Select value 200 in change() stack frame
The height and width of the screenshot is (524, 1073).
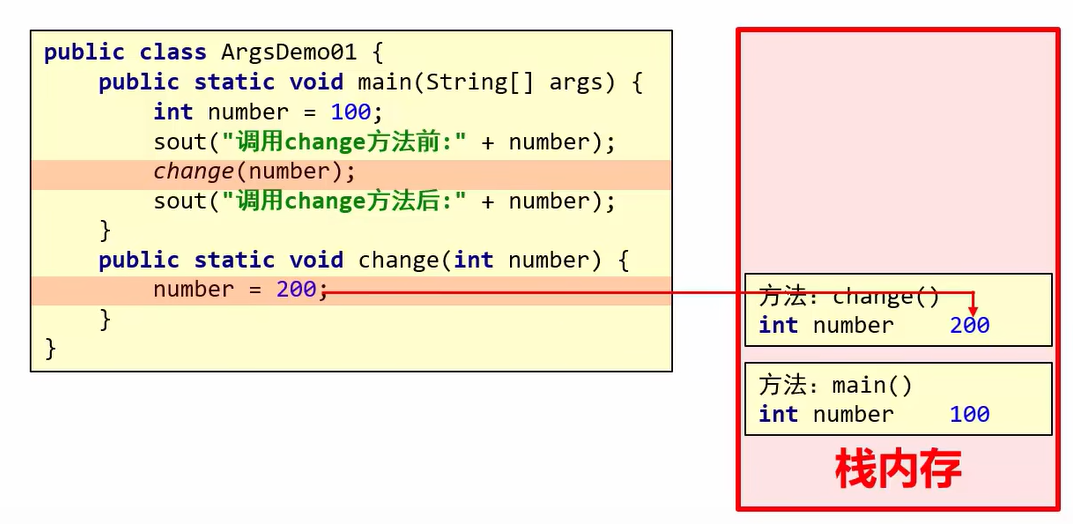click(x=969, y=325)
